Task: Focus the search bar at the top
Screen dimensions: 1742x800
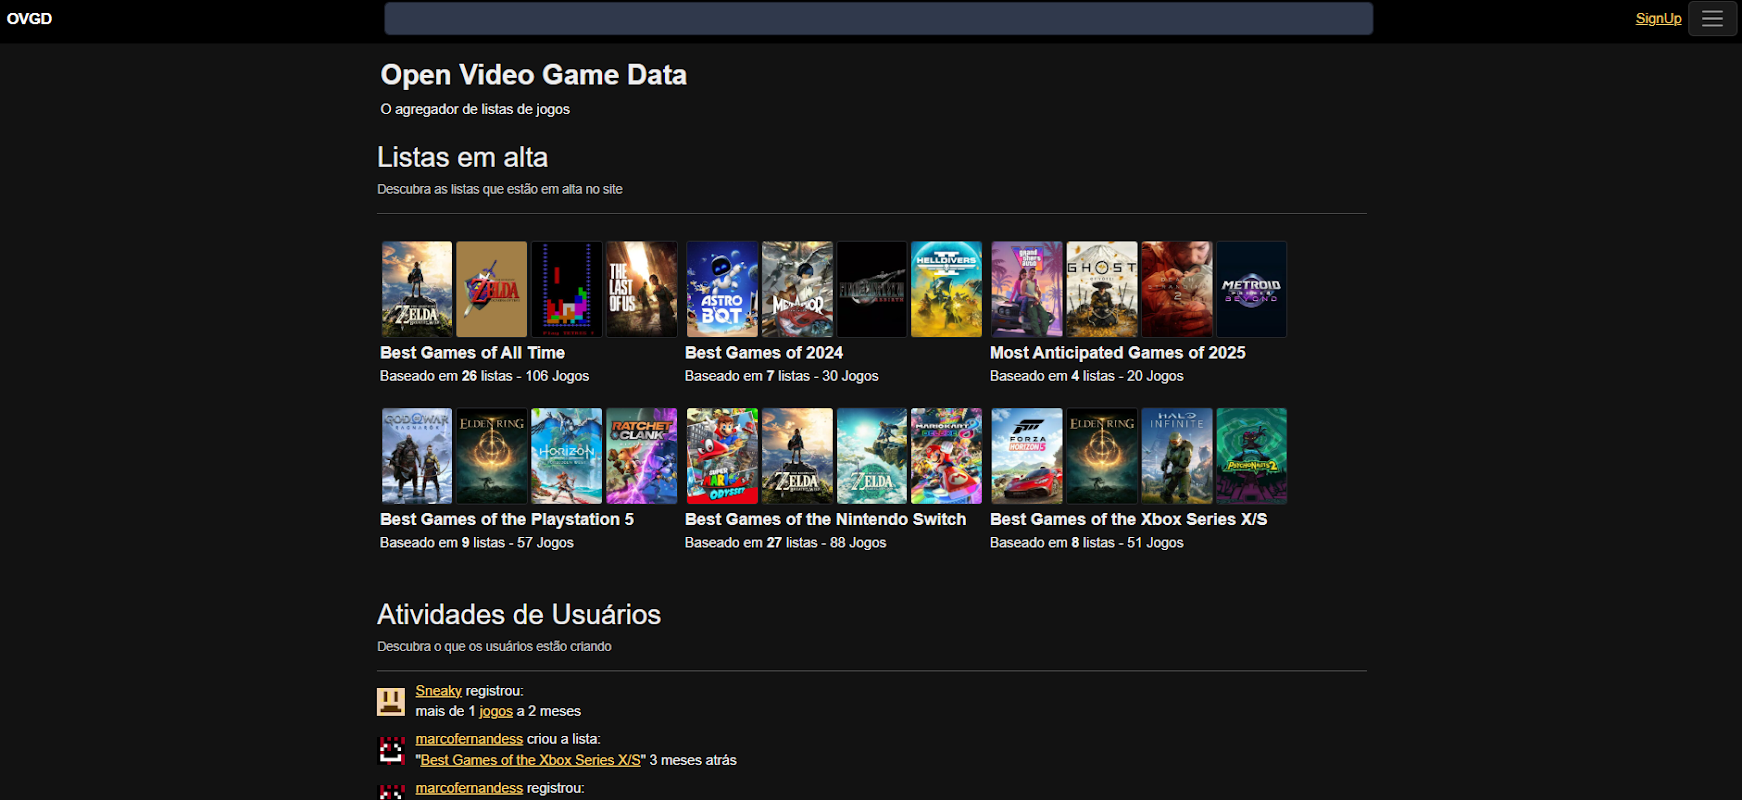Action: point(878,19)
